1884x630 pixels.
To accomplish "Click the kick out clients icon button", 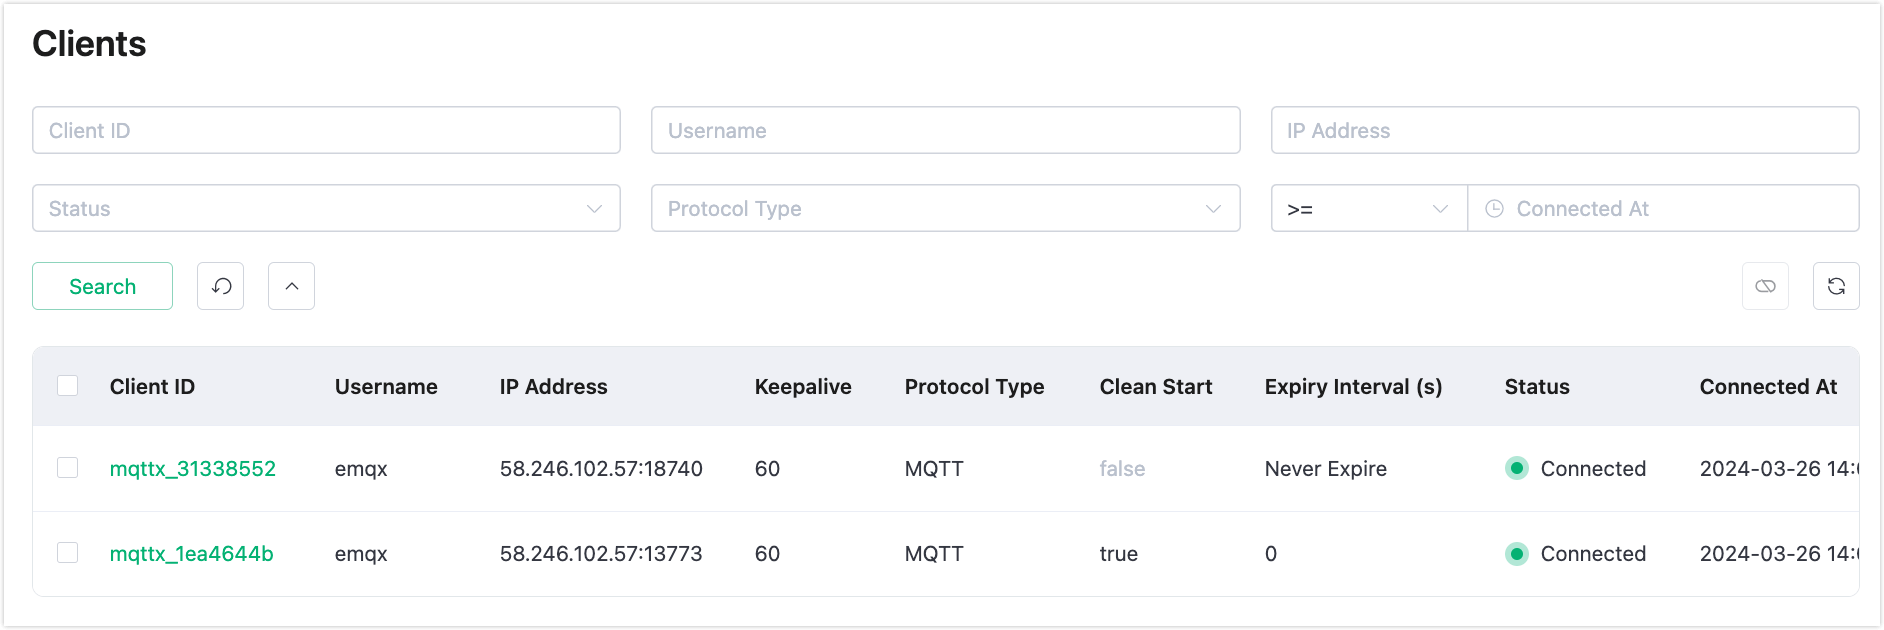I will click(1765, 287).
